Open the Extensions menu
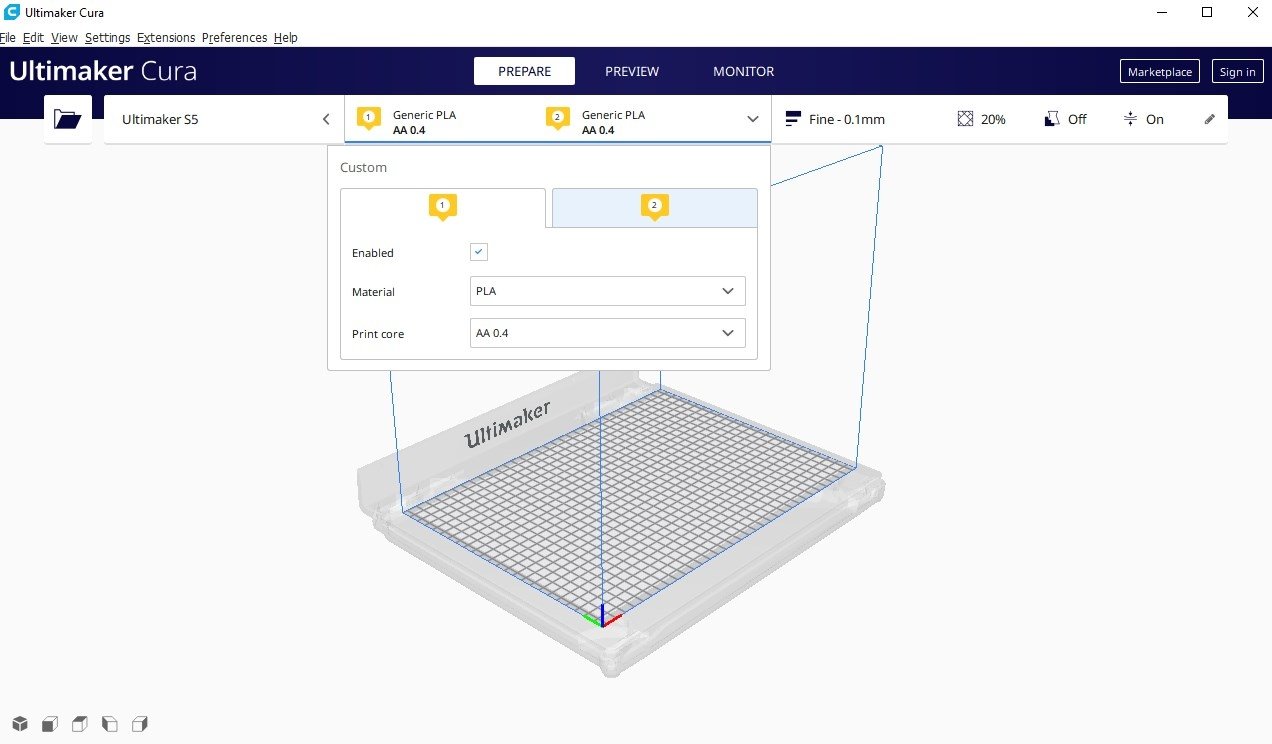Screen dimensions: 1272x744 point(166,37)
